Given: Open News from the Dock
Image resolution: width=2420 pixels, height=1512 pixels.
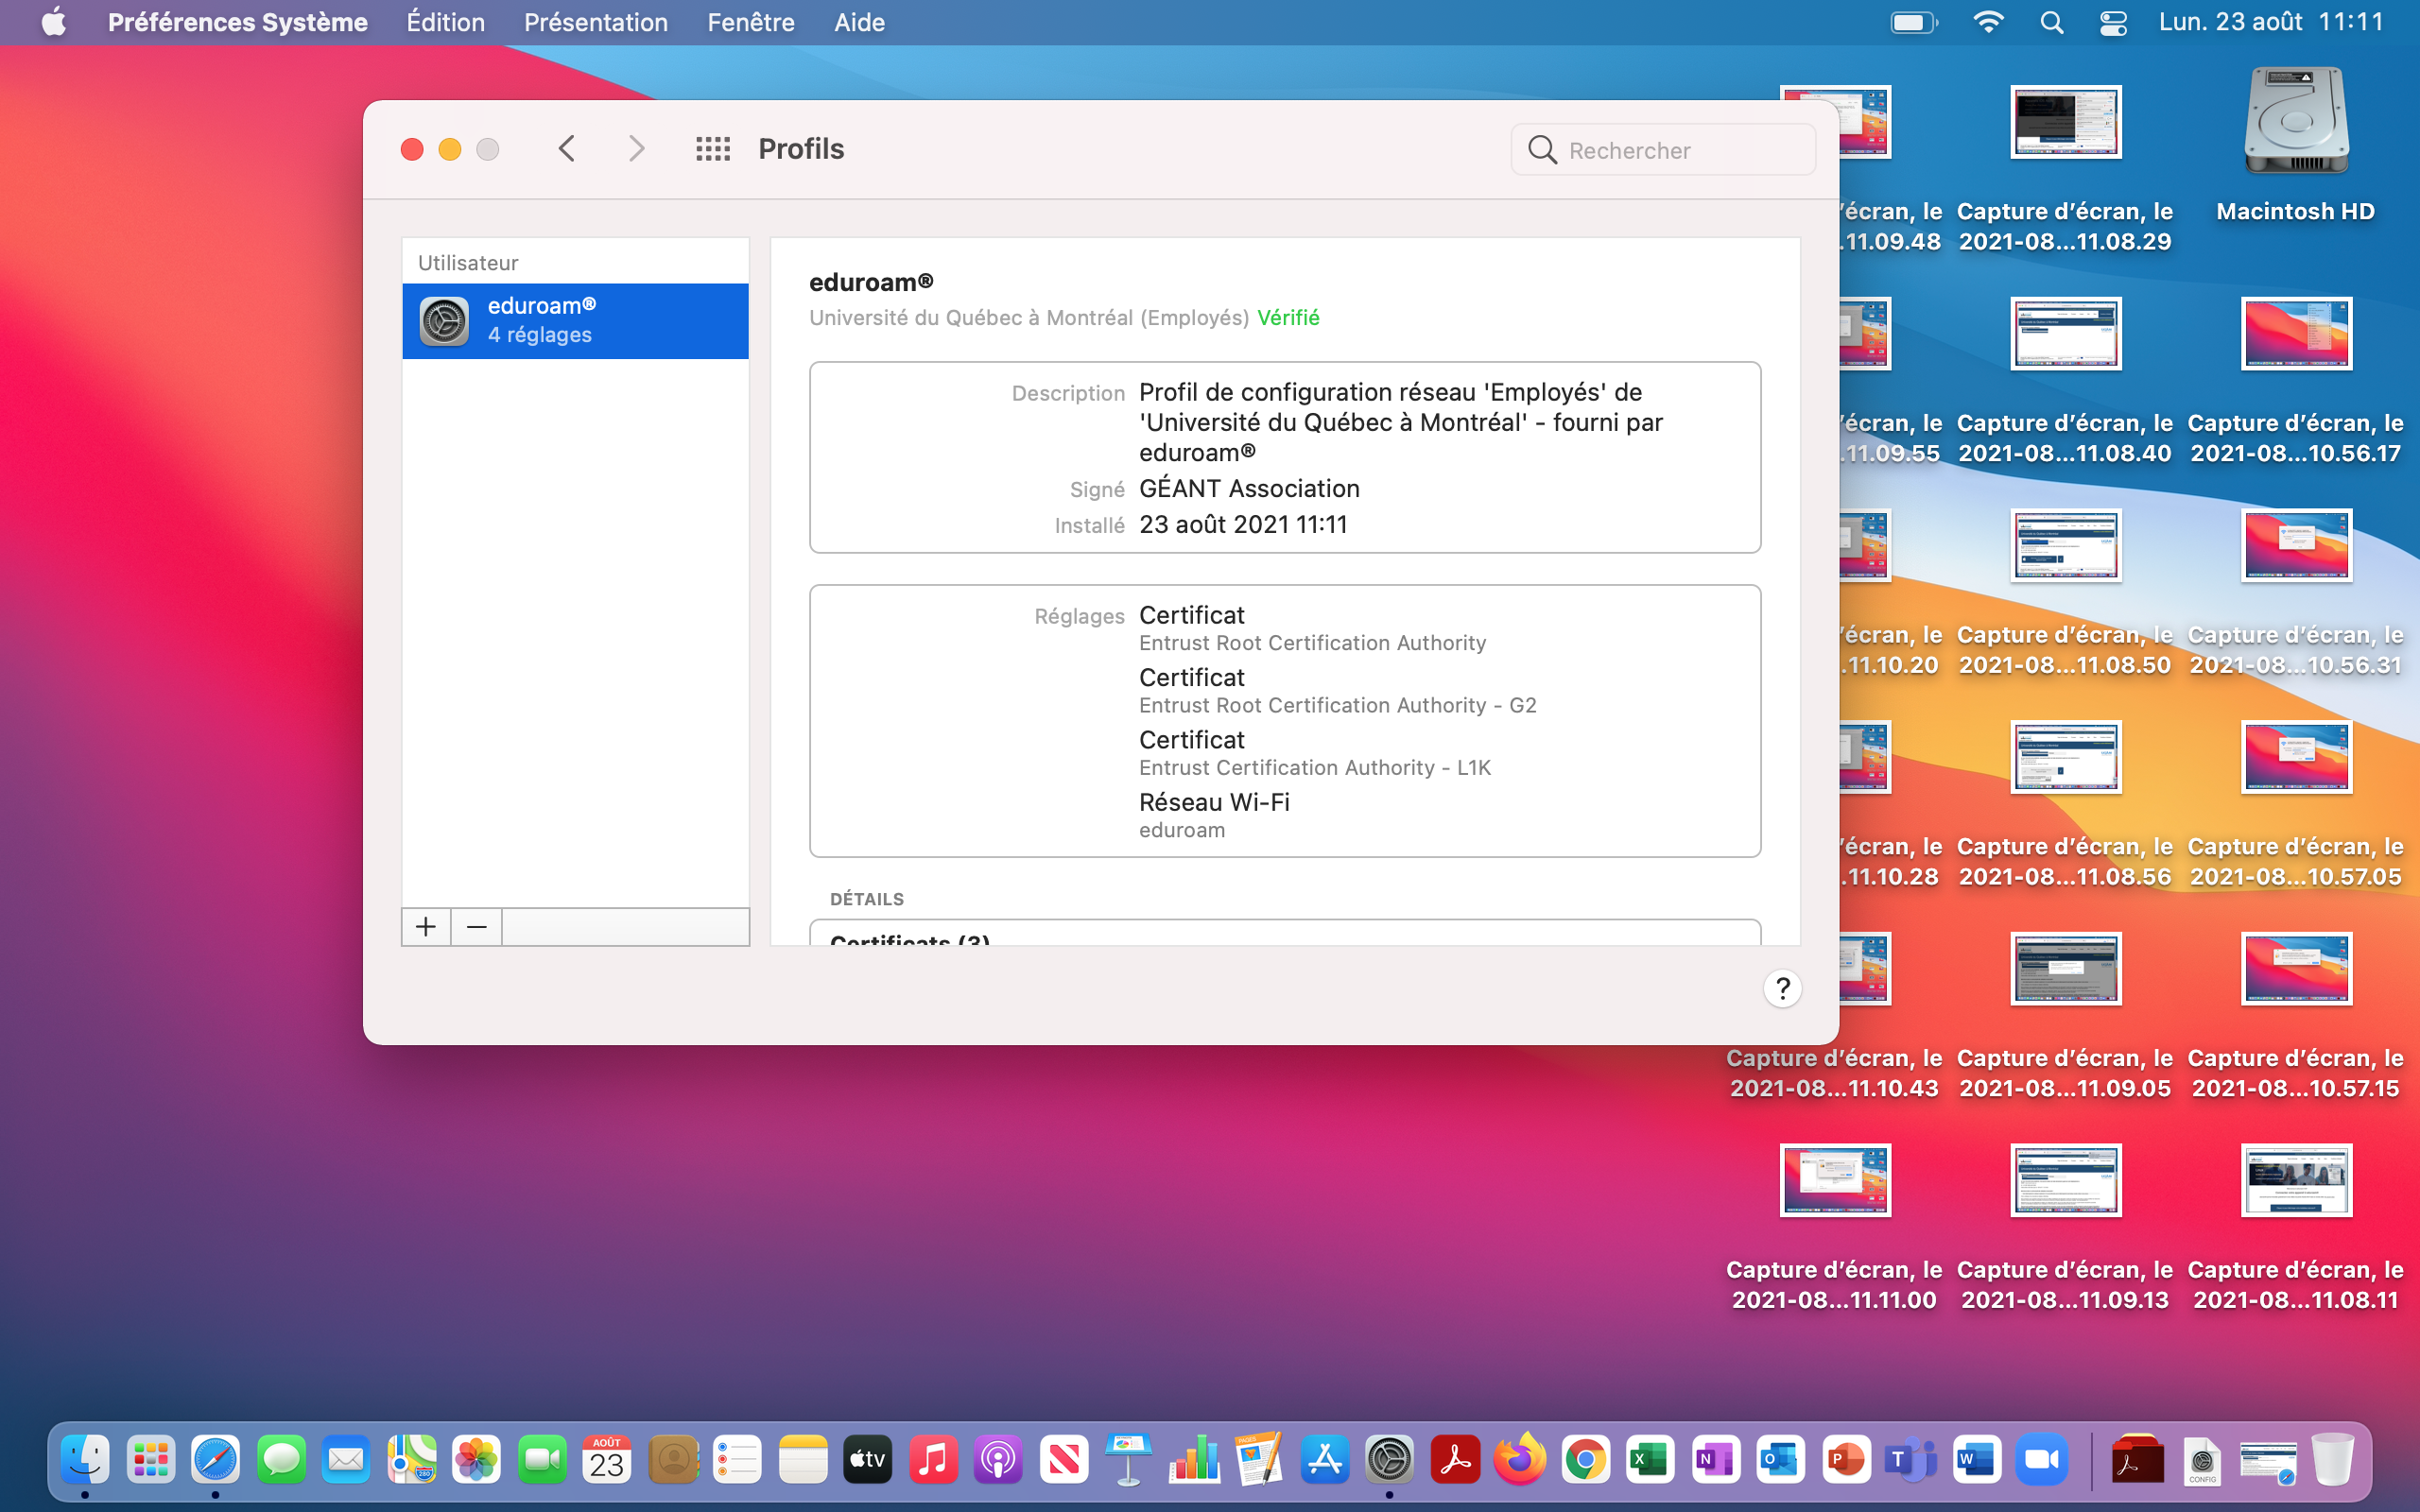Looking at the screenshot, I should (x=1064, y=1460).
